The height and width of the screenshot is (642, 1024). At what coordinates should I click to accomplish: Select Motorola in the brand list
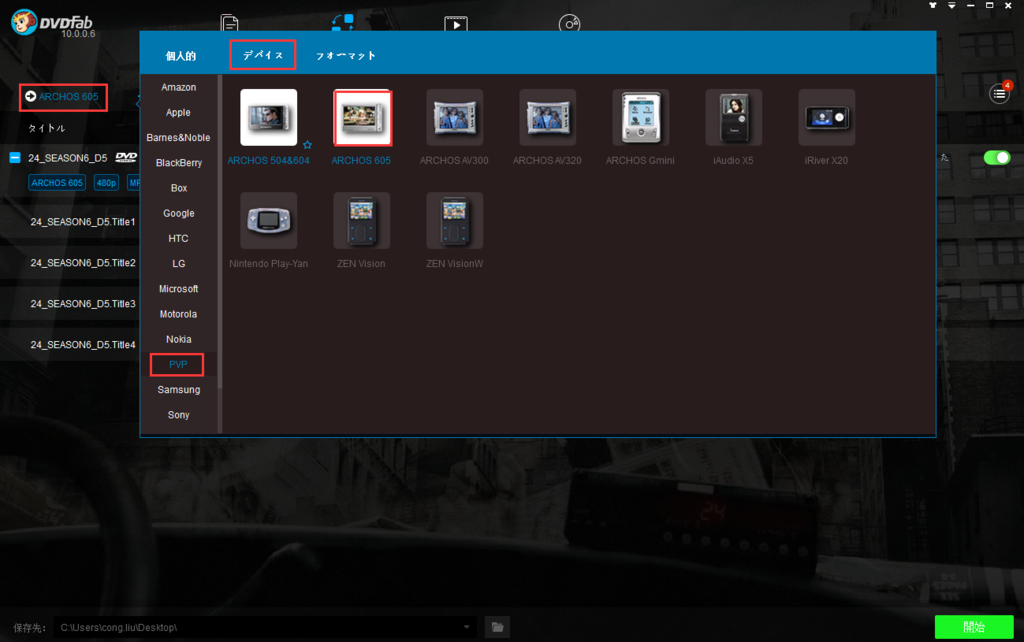[178, 314]
